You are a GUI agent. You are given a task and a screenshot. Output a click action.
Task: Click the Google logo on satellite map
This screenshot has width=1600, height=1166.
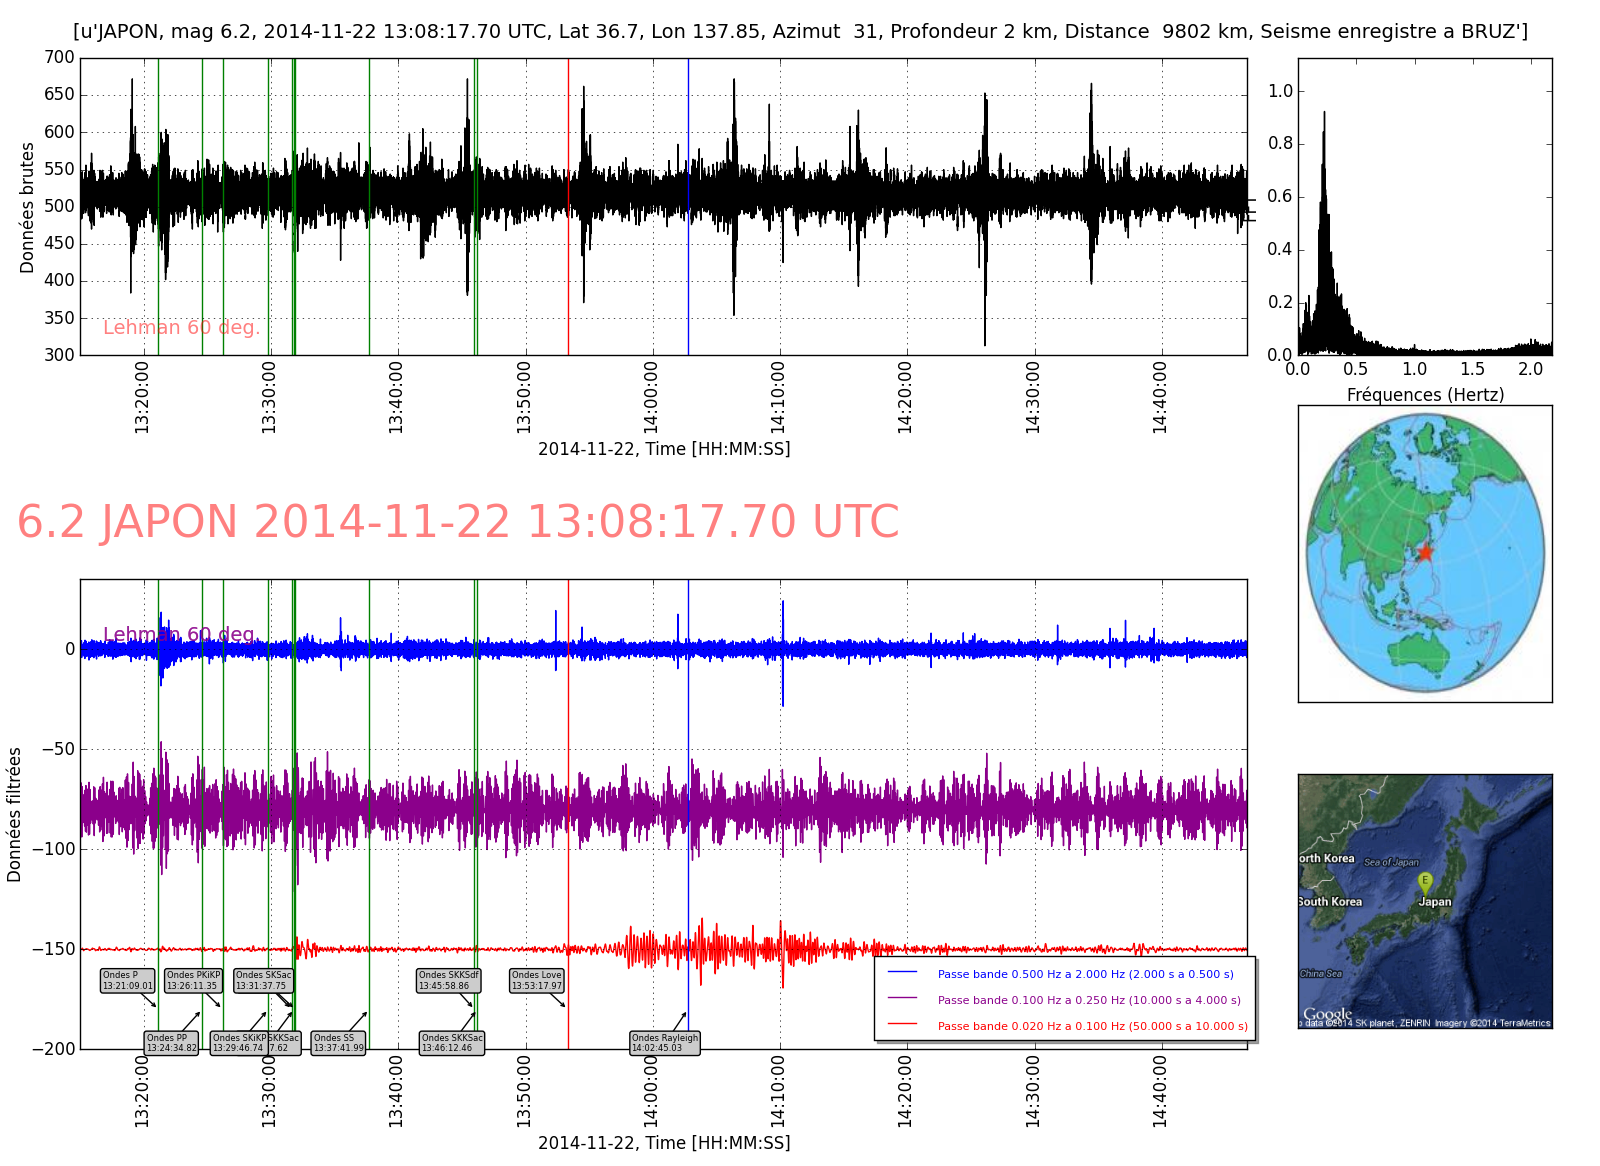tap(1327, 1014)
